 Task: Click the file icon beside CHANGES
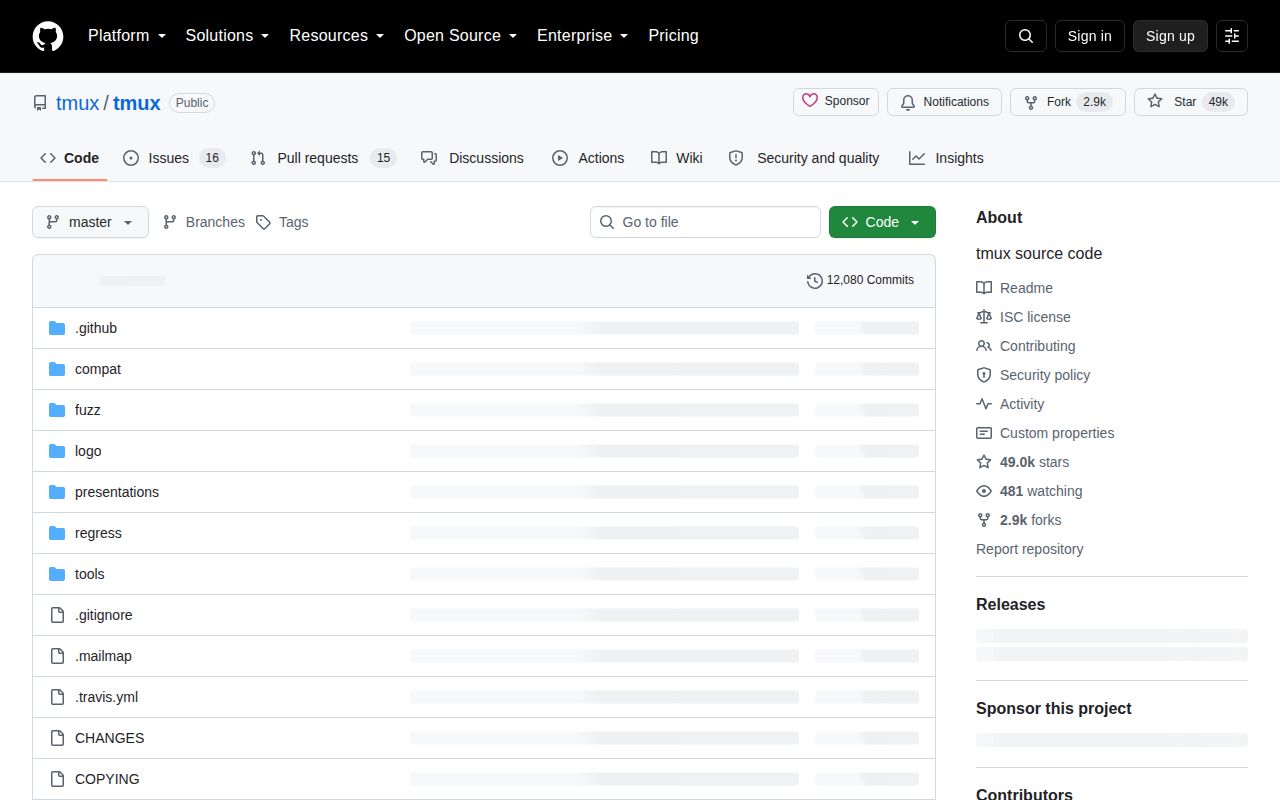(57, 738)
